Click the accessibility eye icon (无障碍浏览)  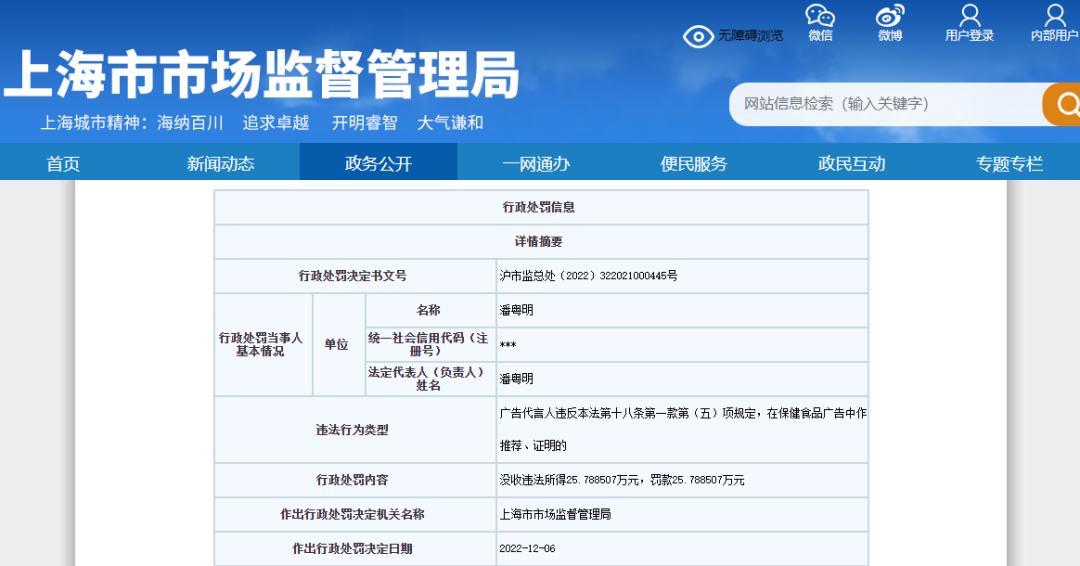click(698, 36)
